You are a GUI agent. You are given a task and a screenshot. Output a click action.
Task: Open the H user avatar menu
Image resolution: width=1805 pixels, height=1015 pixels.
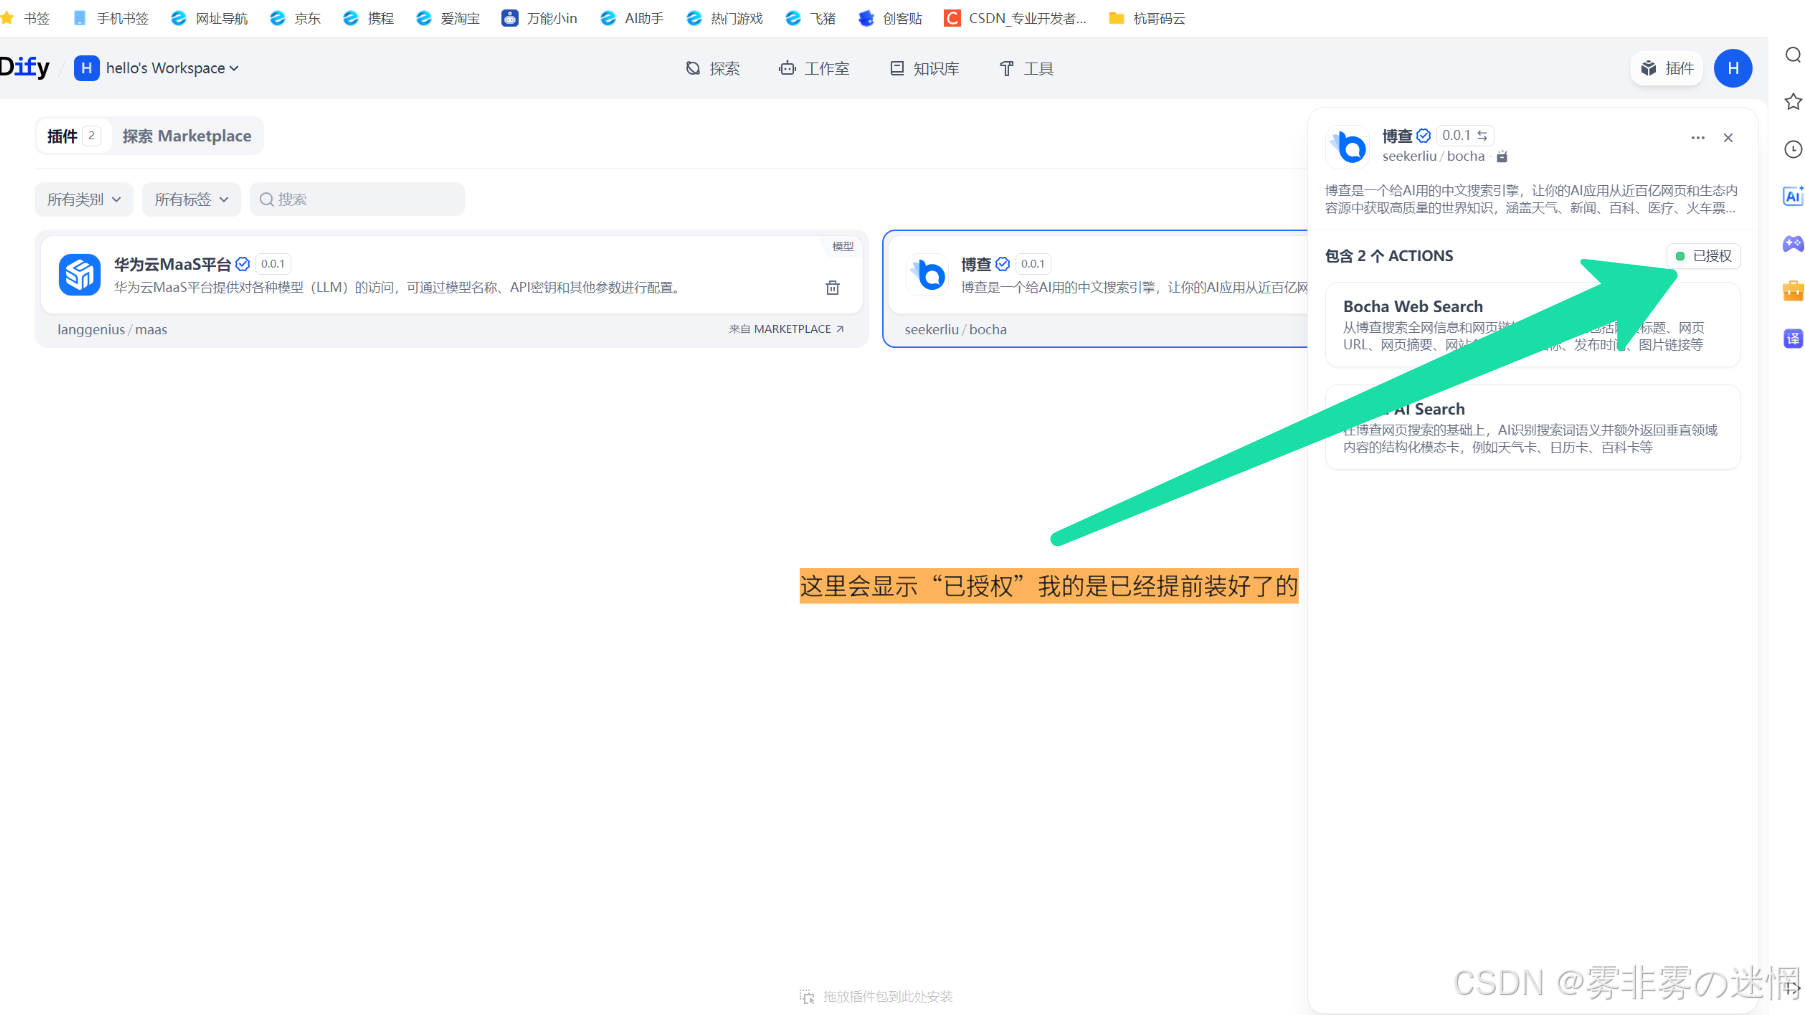pyautogui.click(x=1733, y=68)
